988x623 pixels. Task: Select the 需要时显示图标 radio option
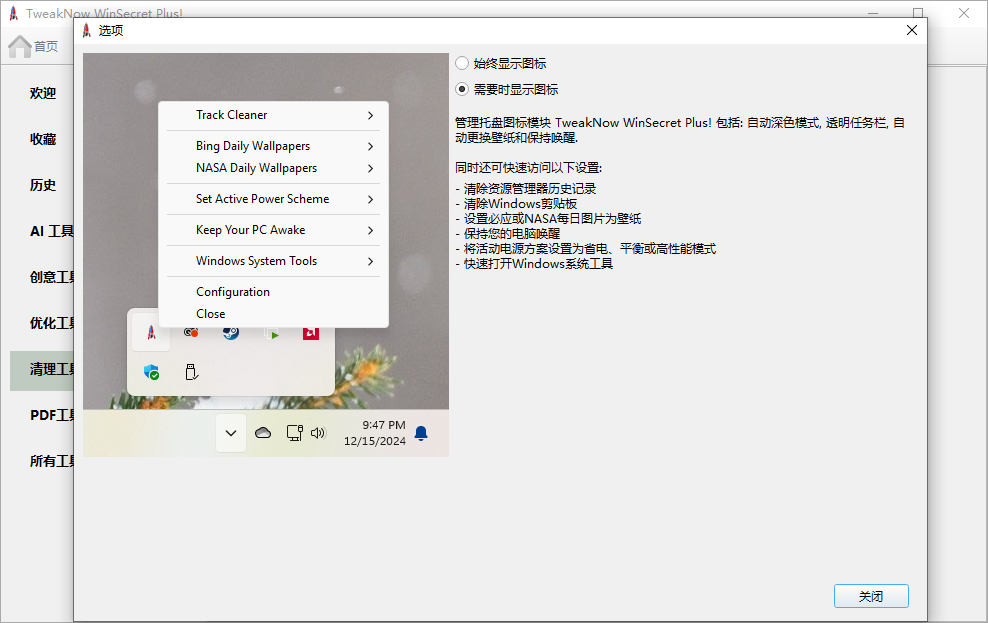coord(507,89)
